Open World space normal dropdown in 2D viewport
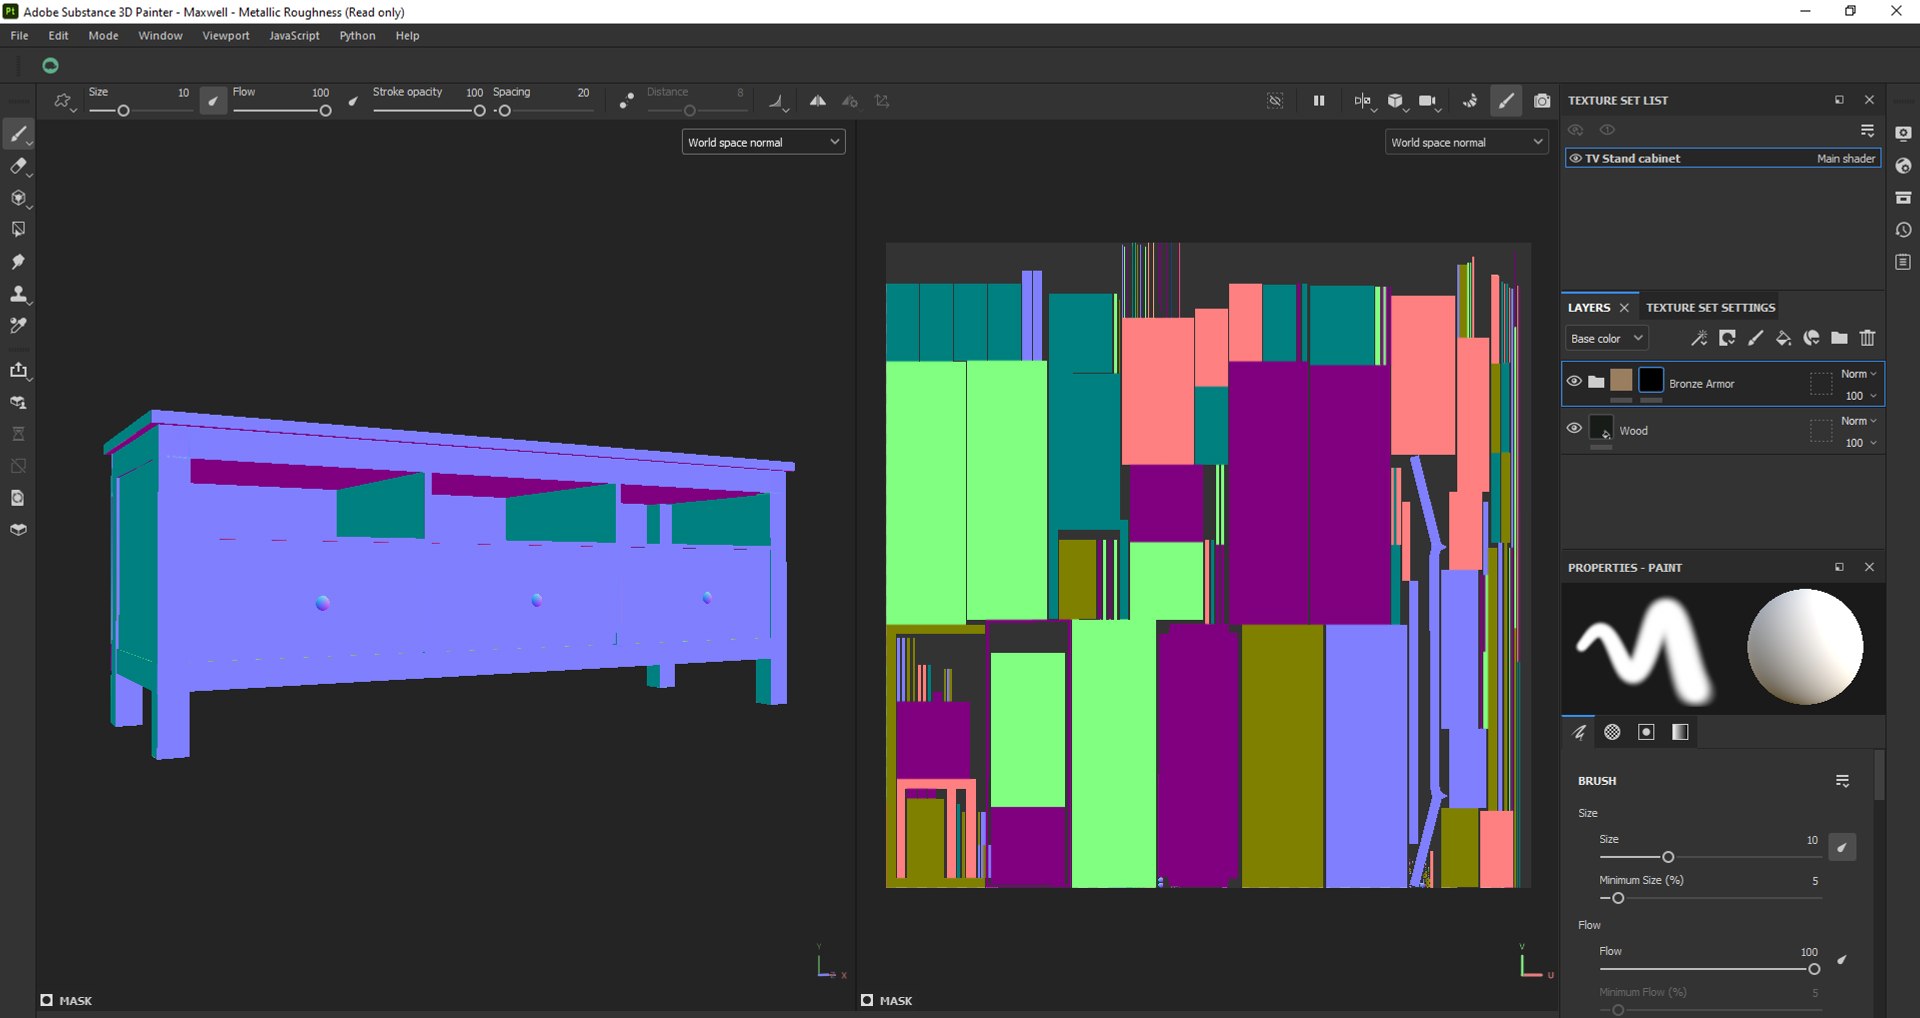The height and width of the screenshot is (1018, 1920). coord(1467,142)
